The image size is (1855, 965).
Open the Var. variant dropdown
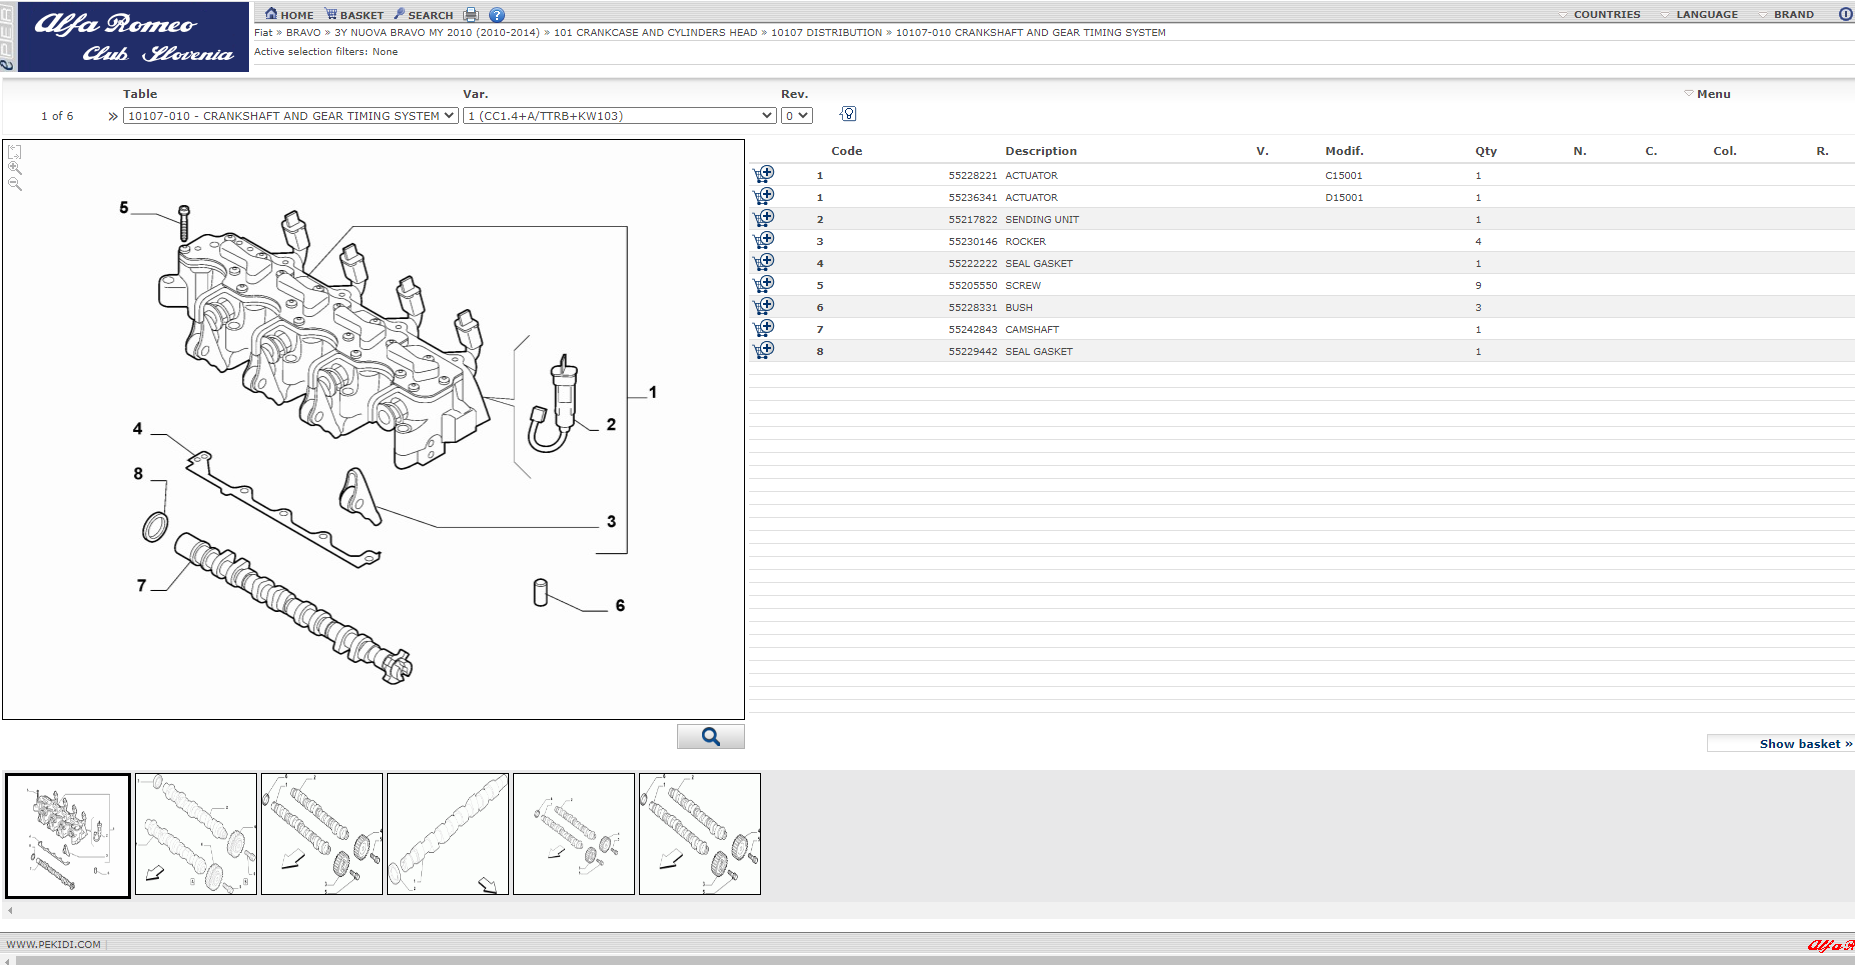coord(620,116)
